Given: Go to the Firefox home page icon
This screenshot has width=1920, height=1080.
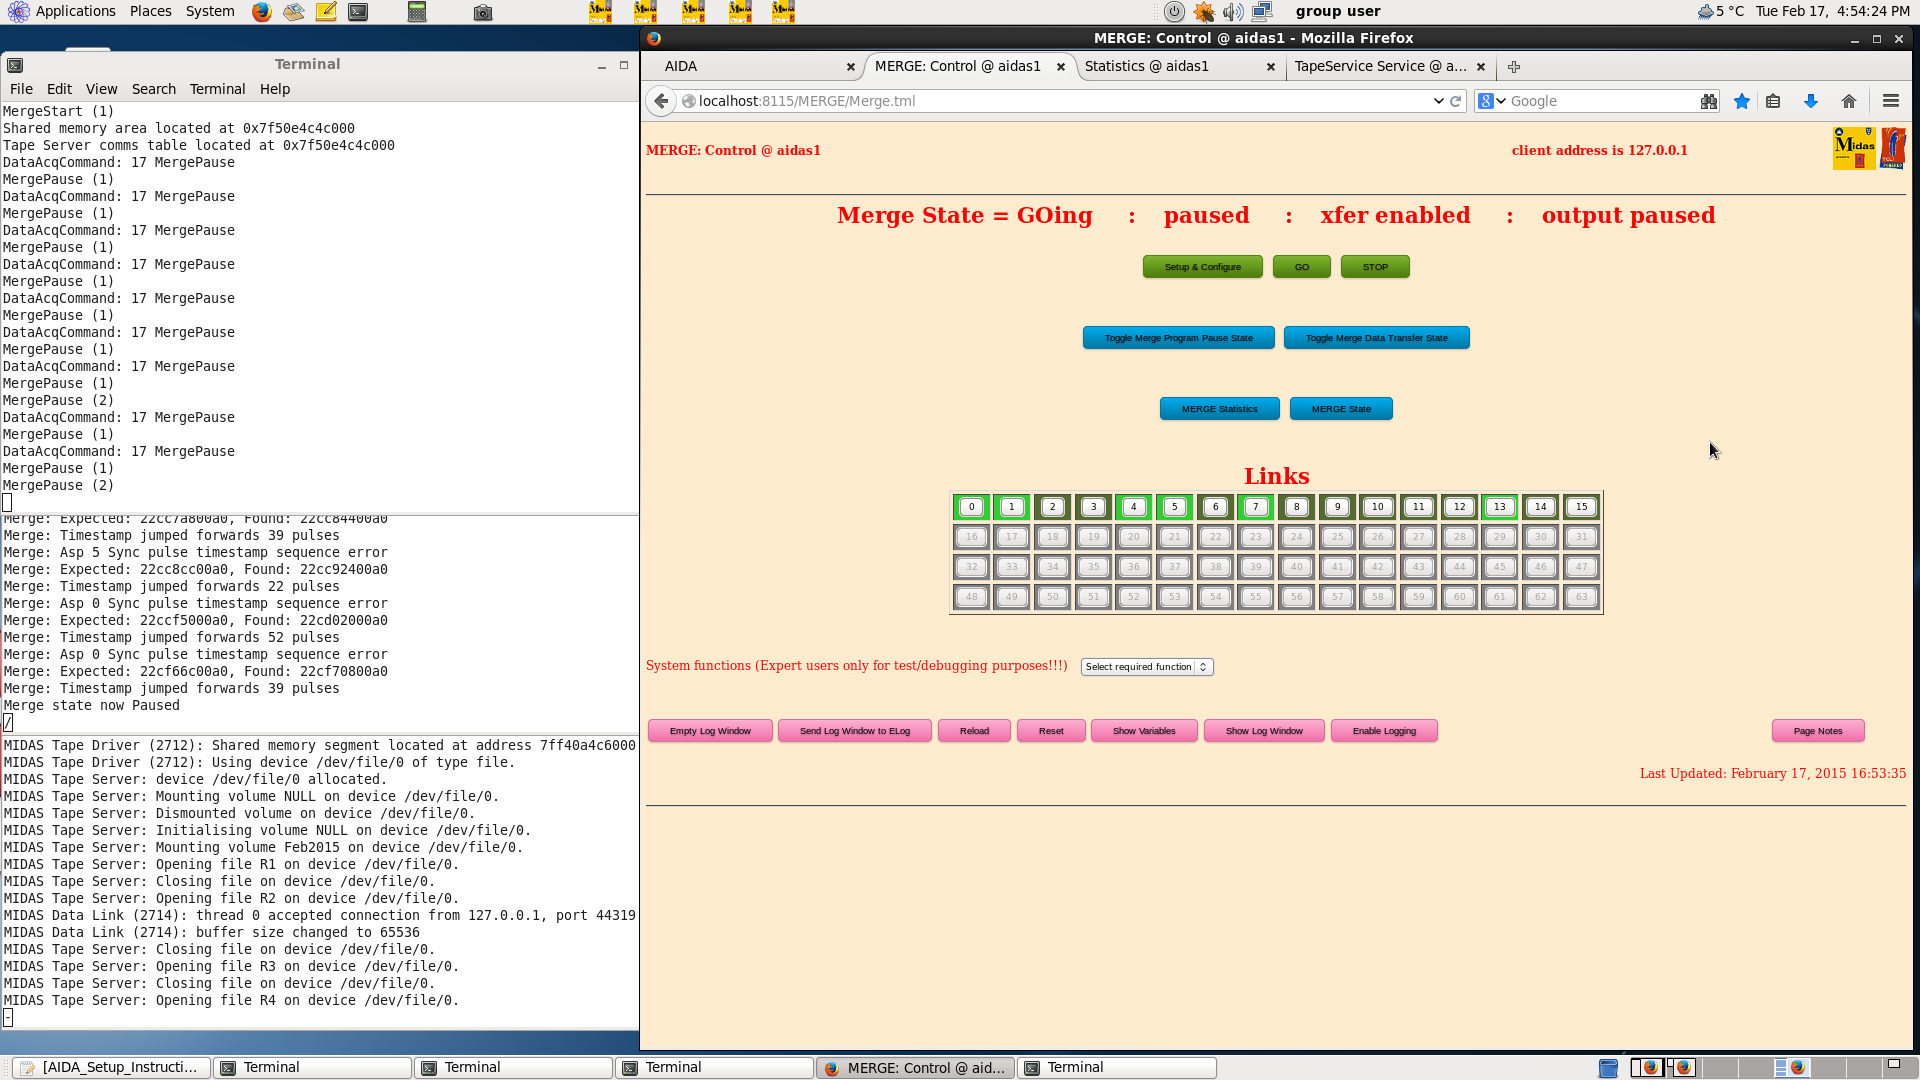Looking at the screenshot, I should (1849, 101).
